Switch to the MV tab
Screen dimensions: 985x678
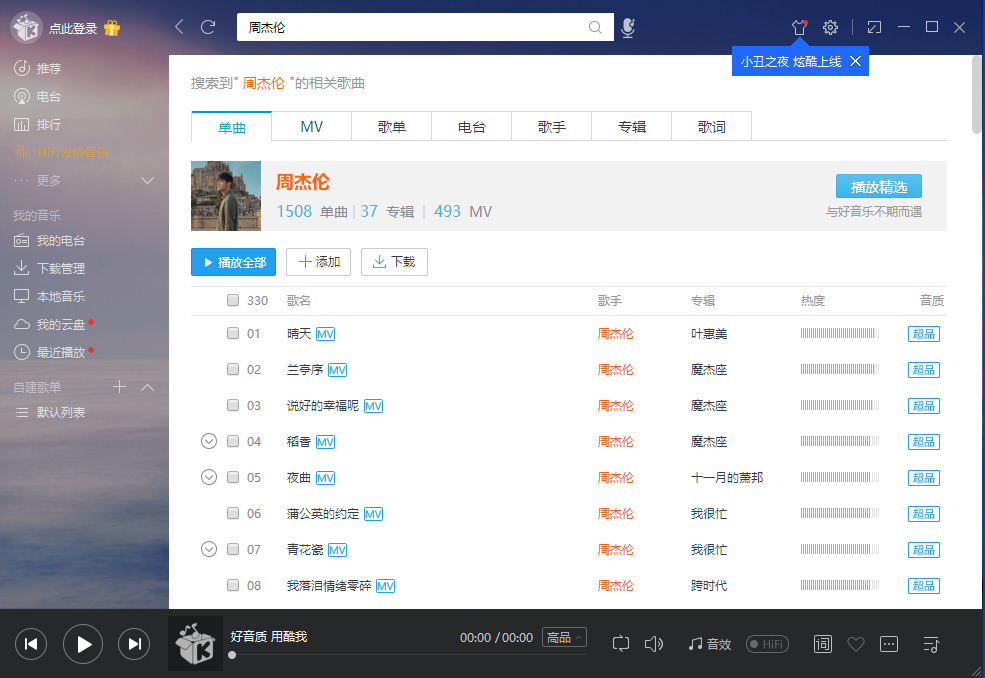click(x=311, y=126)
